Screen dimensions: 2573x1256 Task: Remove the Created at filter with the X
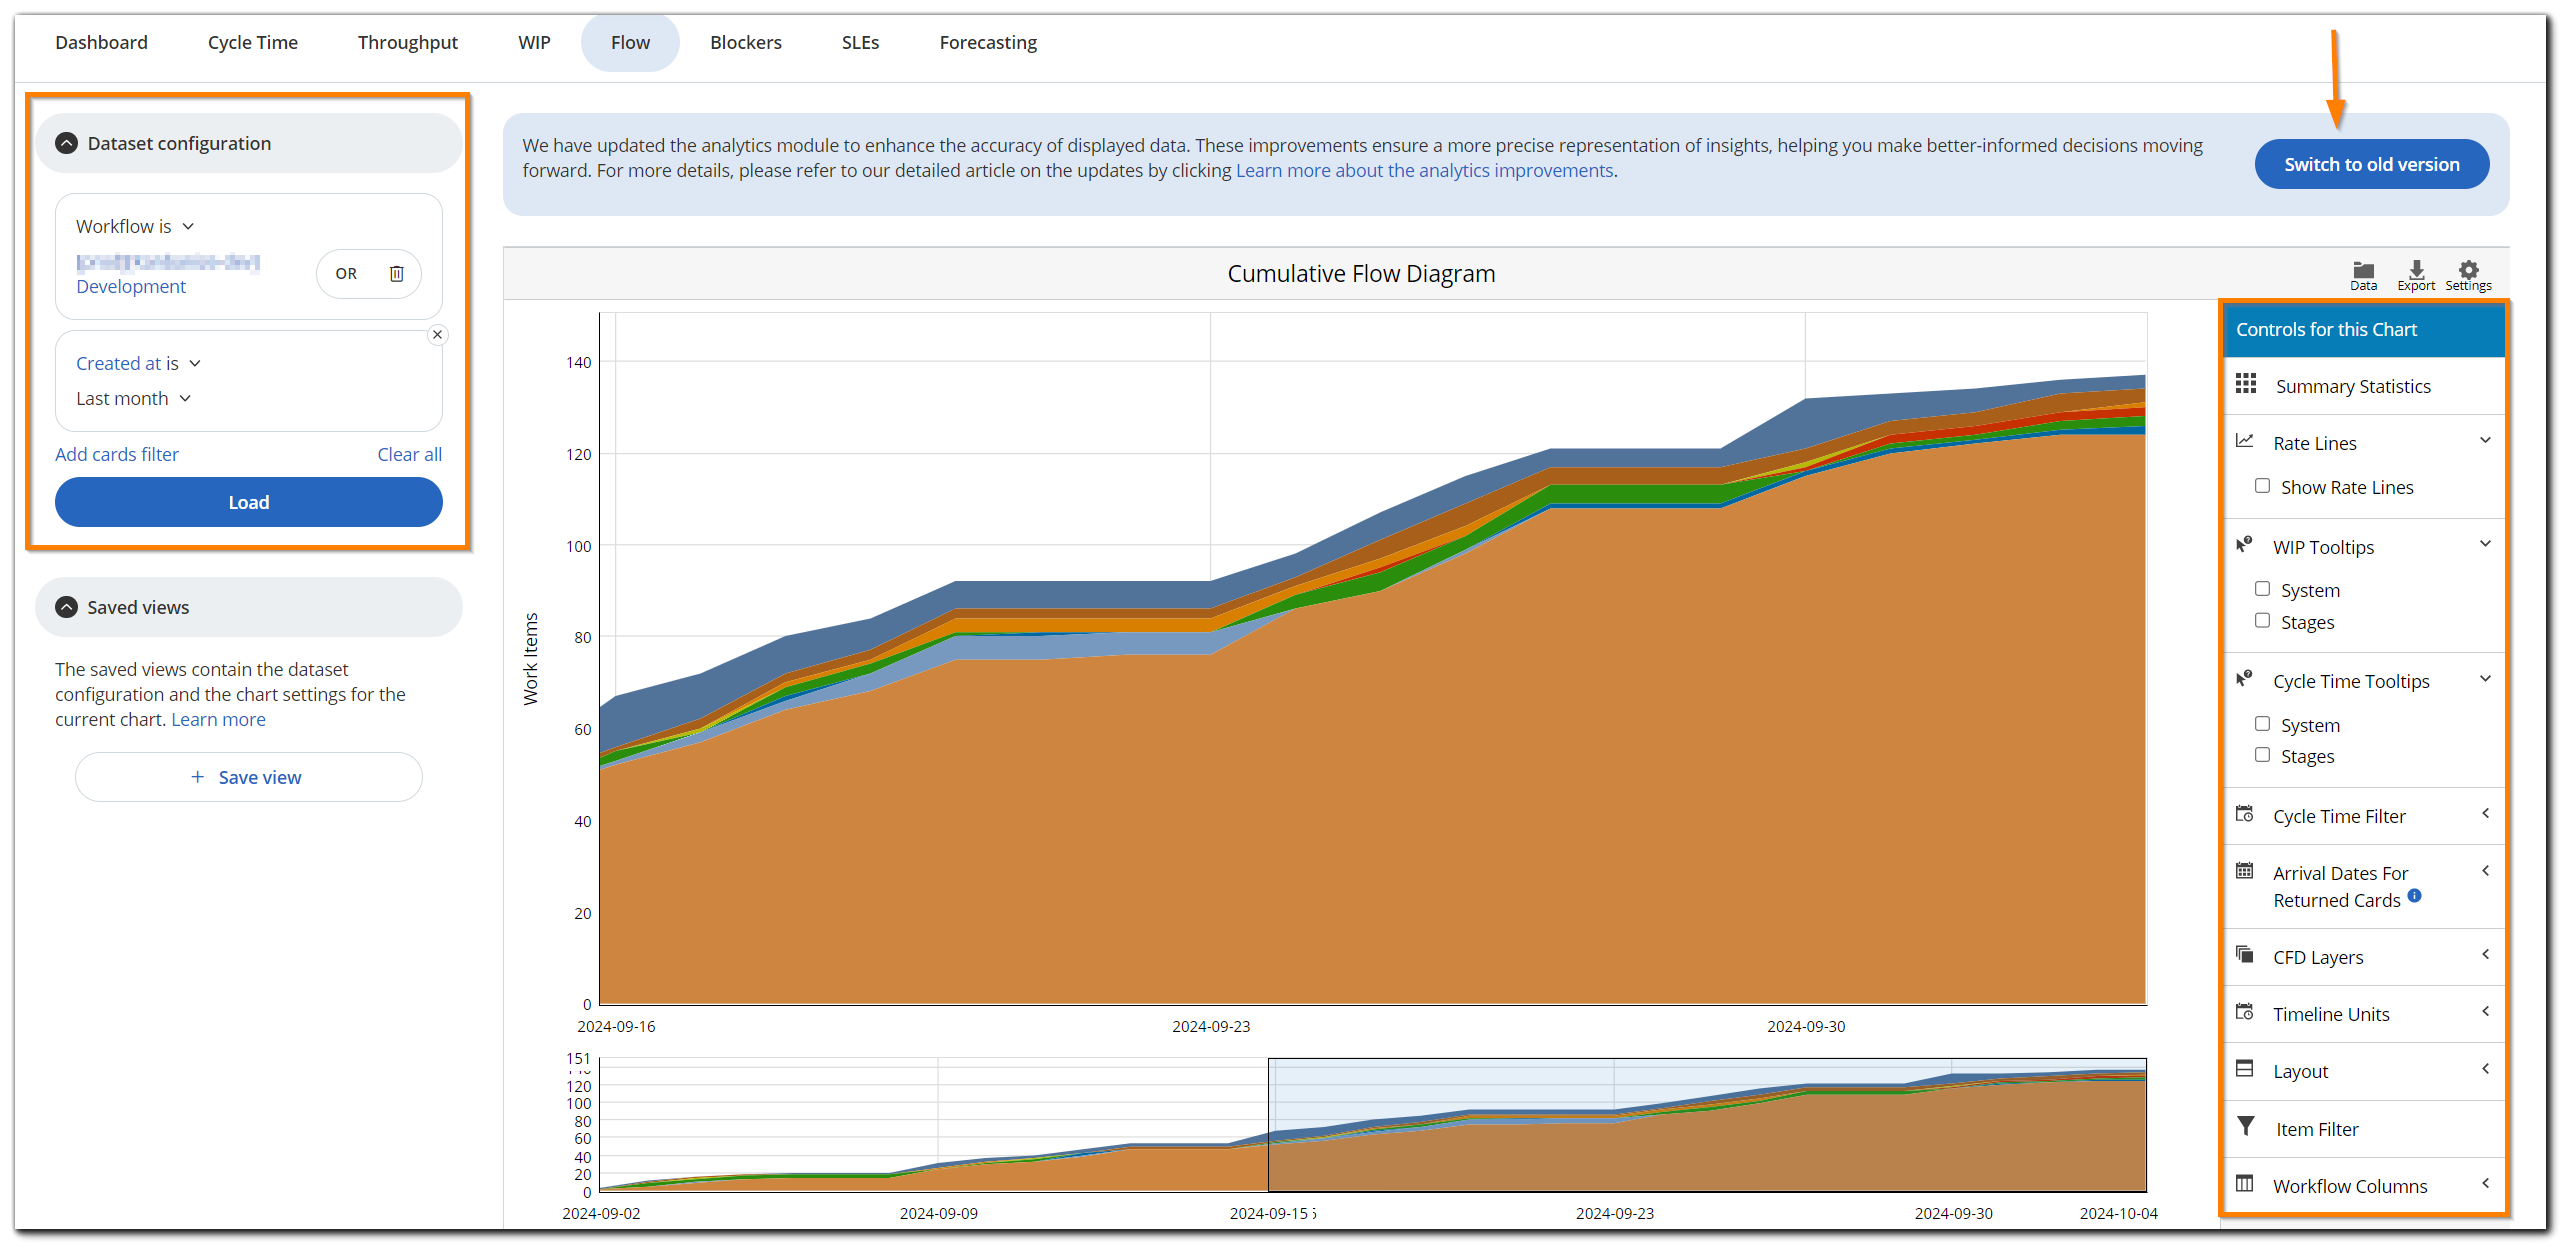tap(437, 334)
